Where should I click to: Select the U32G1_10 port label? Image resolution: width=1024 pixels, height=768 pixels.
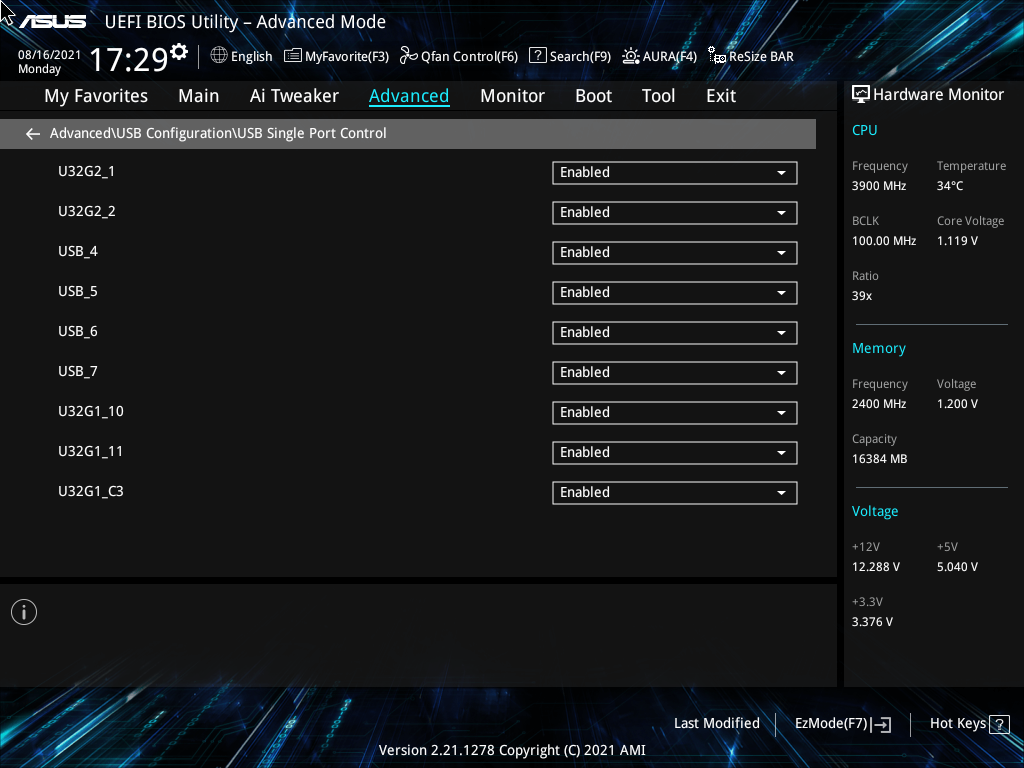pyautogui.click(x=91, y=411)
